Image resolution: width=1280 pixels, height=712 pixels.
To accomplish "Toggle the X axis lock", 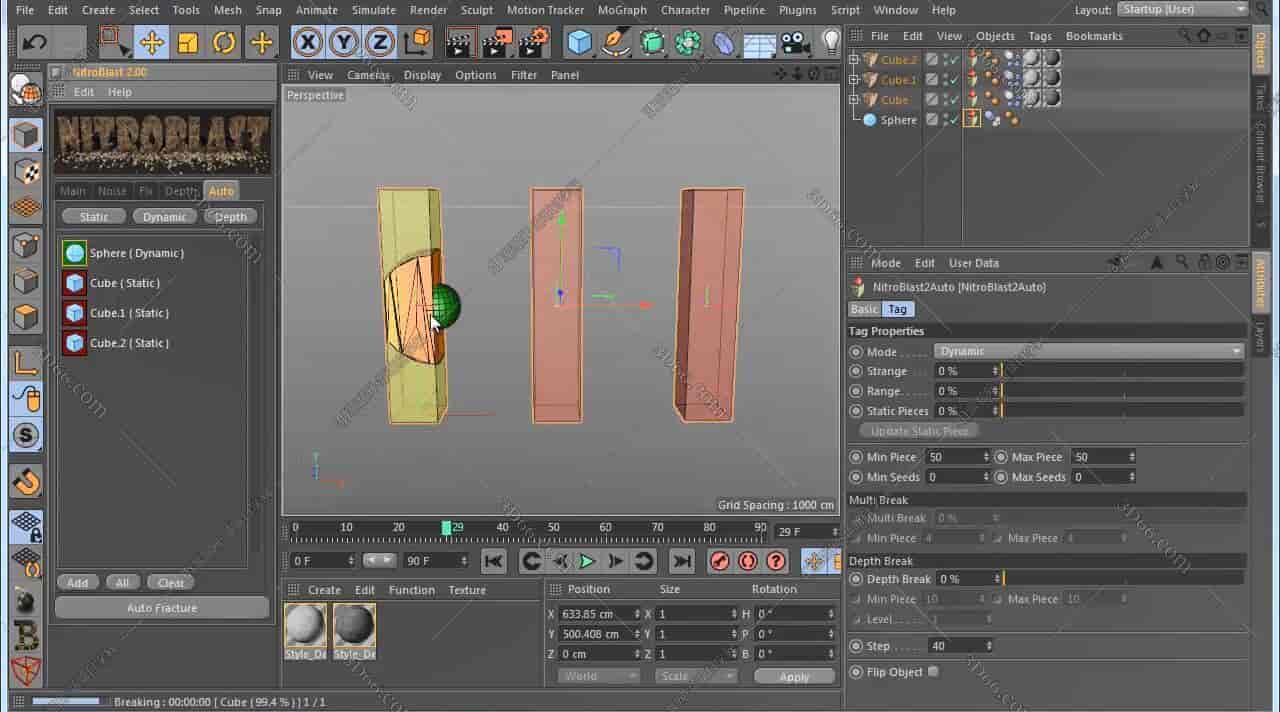I will pos(308,43).
